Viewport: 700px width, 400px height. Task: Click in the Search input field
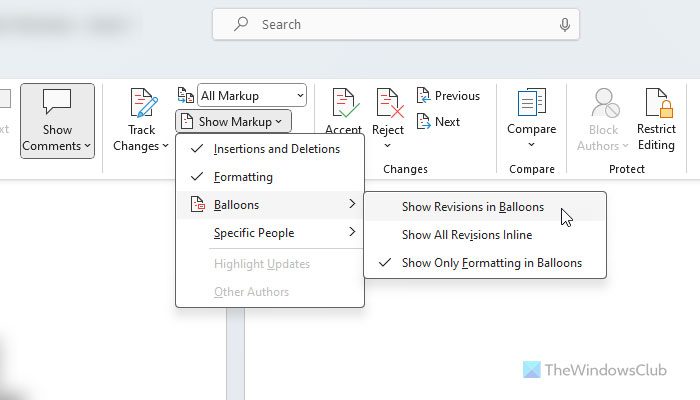pyautogui.click(x=400, y=24)
